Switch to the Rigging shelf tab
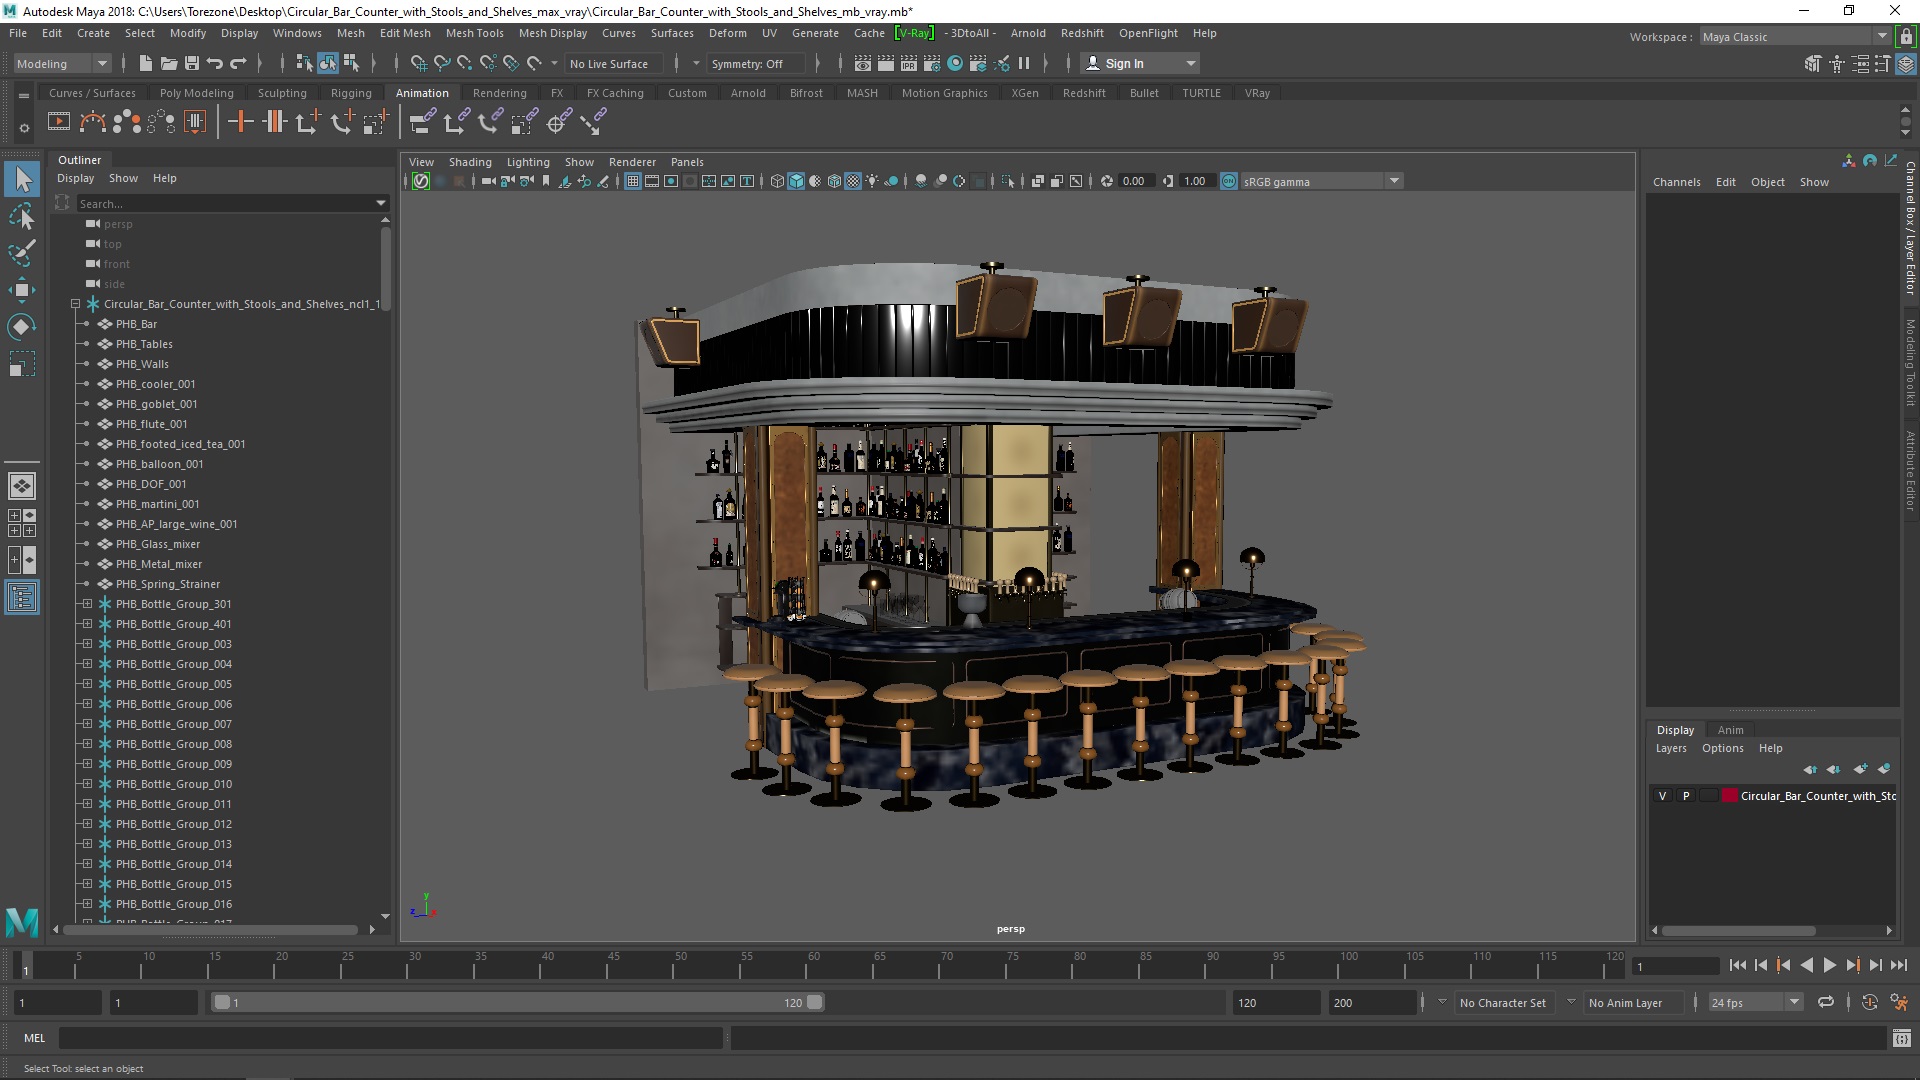The image size is (1920, 1080). pos(351,93)
